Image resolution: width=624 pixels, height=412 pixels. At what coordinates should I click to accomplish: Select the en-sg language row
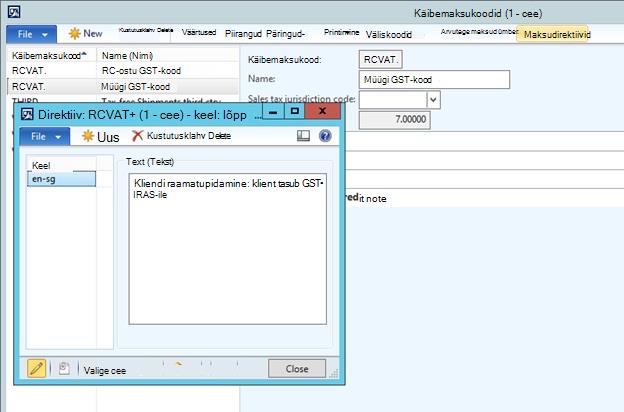tap(62, 179)
